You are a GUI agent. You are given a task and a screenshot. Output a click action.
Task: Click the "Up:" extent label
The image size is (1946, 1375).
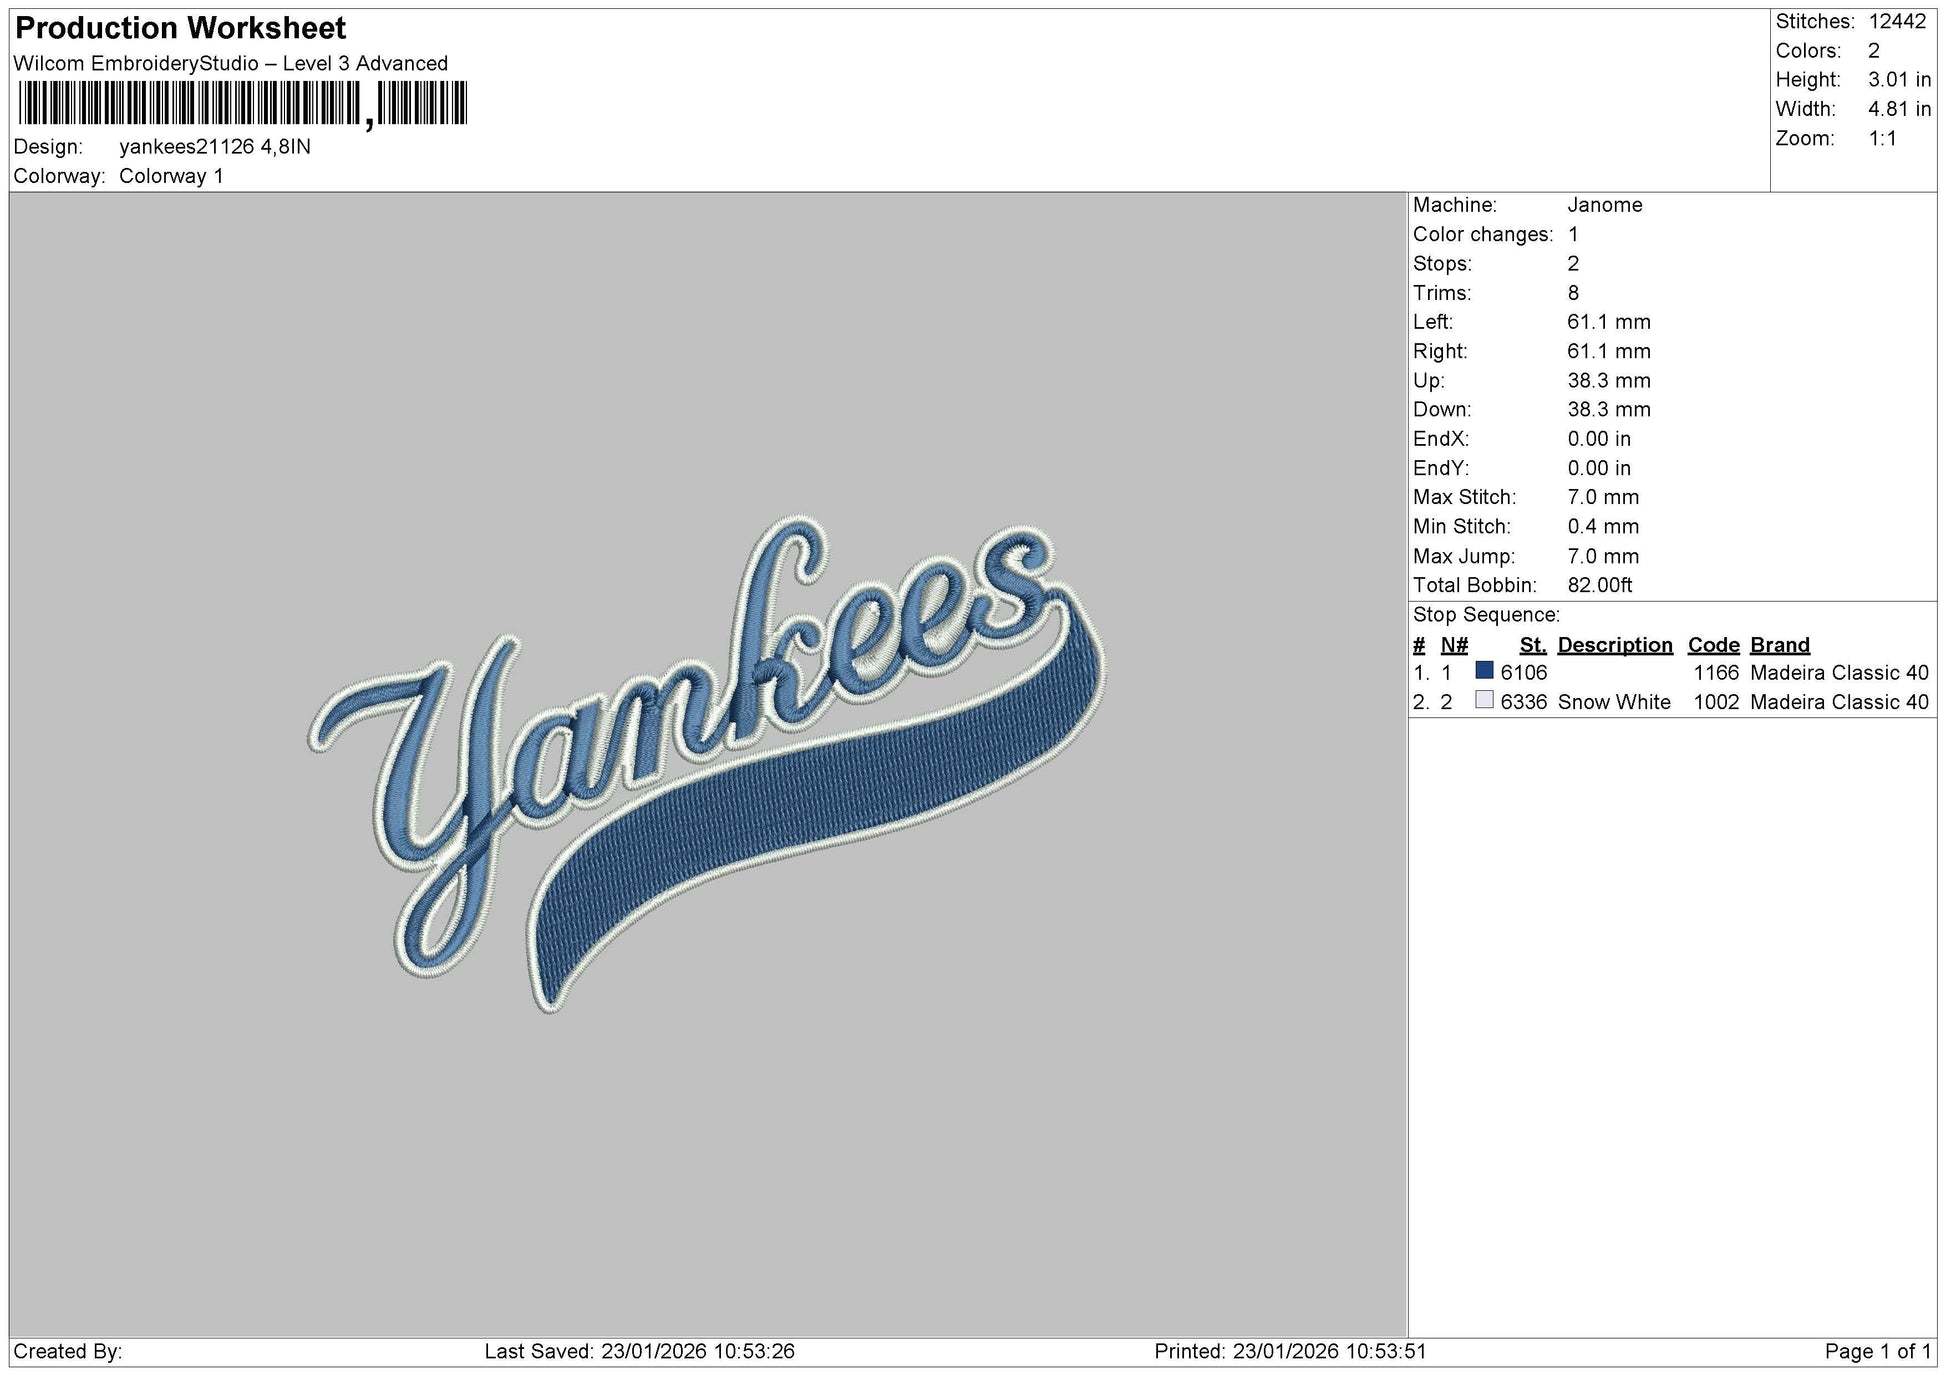1428,381
